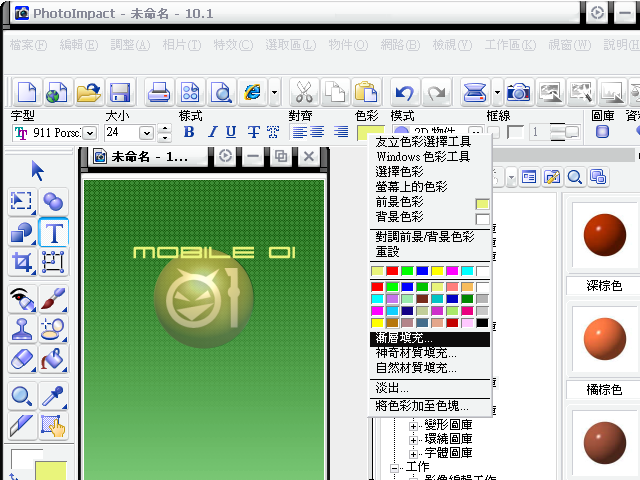Click the Print icon
Viewport: 640px width, 480px height.
point(159,92)
